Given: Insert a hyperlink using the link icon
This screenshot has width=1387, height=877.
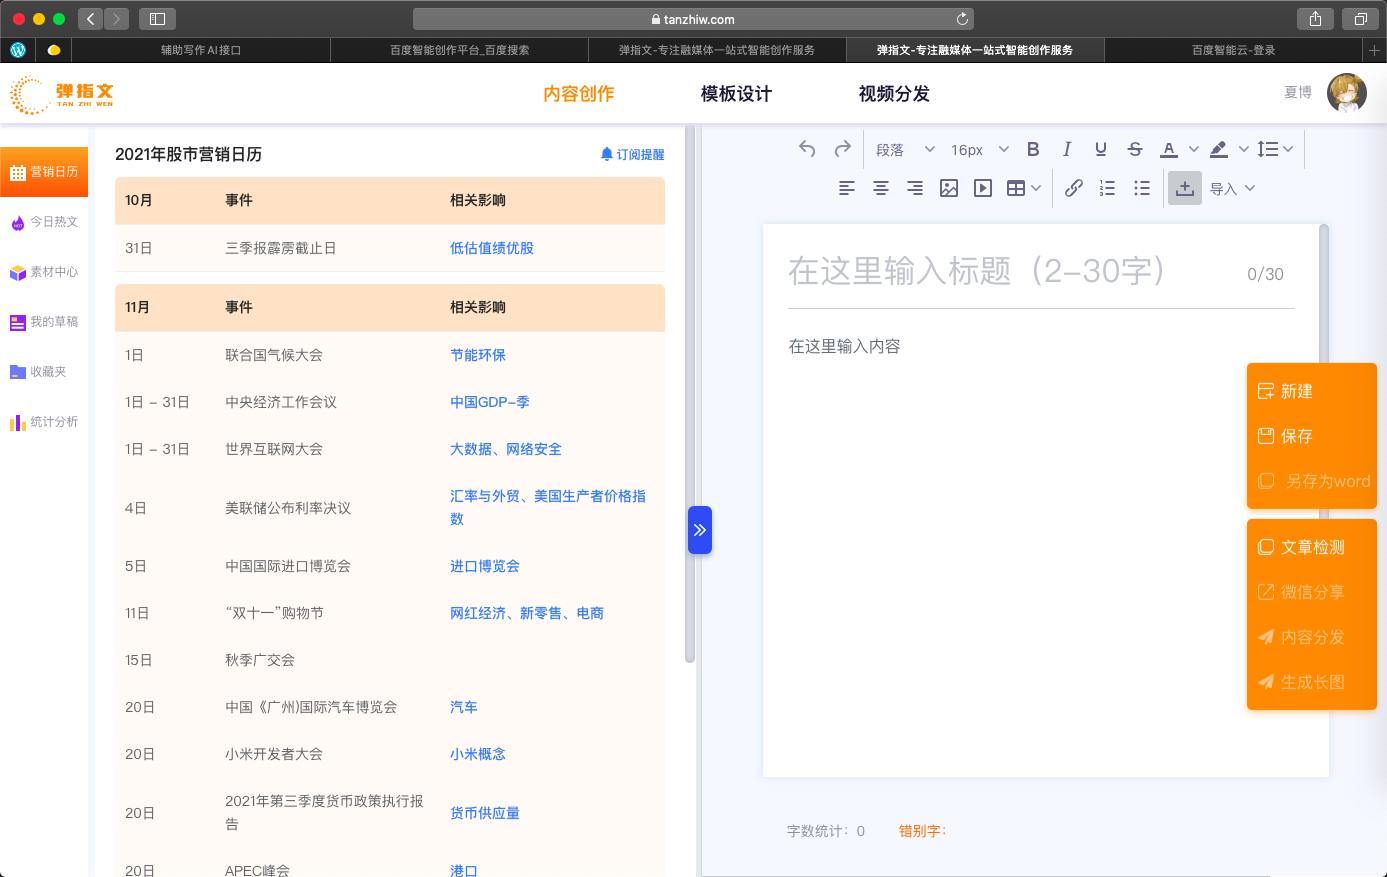Looking at the screenshot, I should tap(1073, 188).
